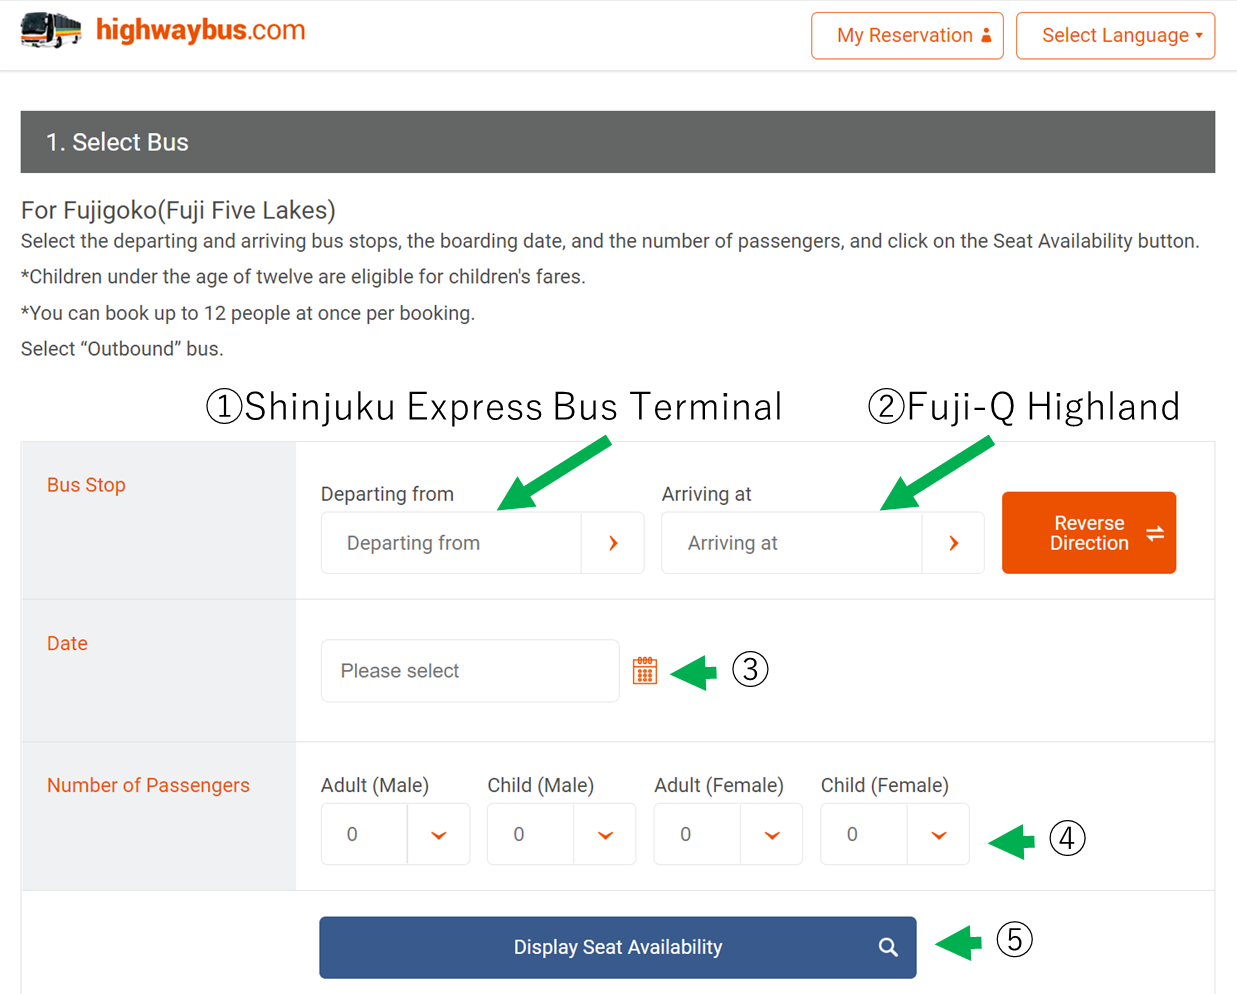Click the highwaybus.com site title link
The height and width of the screenshot is (994, 1237).
click(x=201, y=30)
